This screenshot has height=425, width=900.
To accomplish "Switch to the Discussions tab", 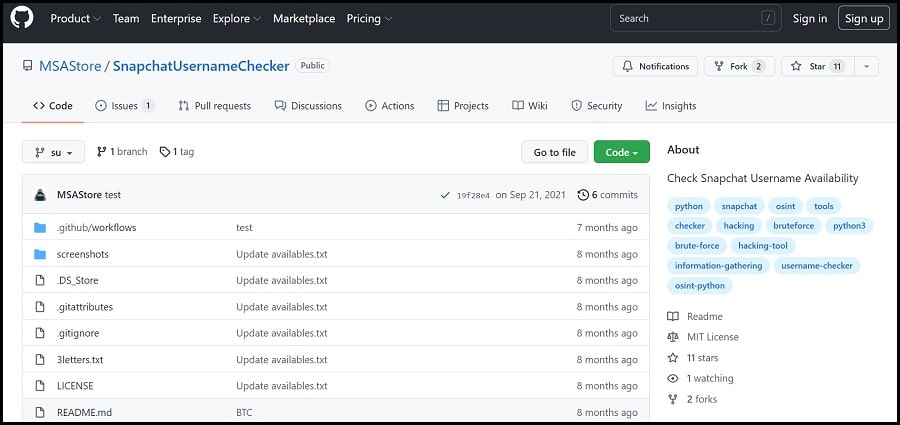I will [308, 106].
